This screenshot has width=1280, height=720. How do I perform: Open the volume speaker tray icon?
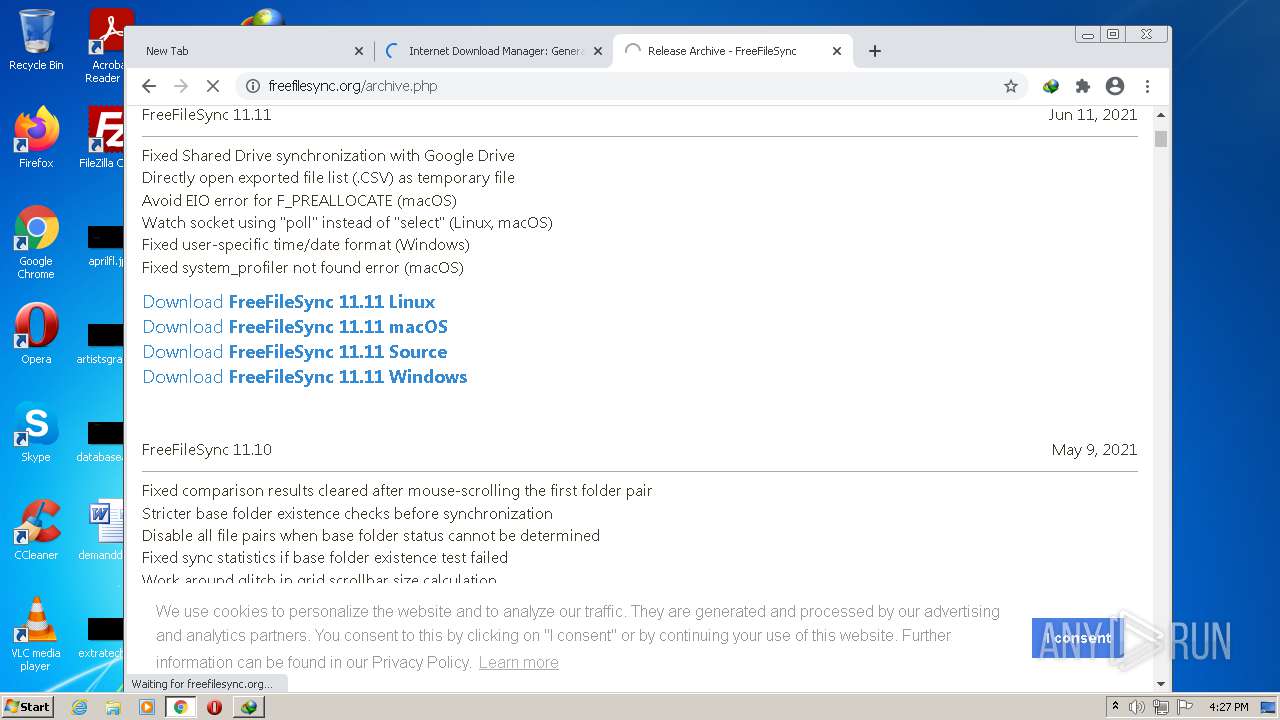coord(1137,707)
